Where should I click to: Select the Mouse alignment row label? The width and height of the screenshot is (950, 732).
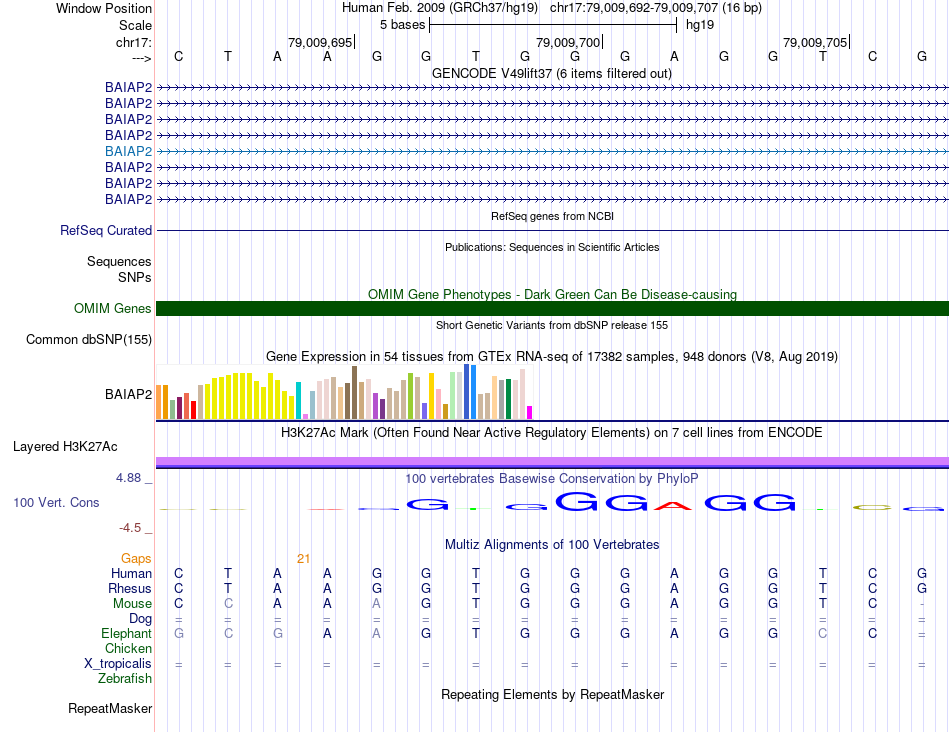[x=132, y=604]
